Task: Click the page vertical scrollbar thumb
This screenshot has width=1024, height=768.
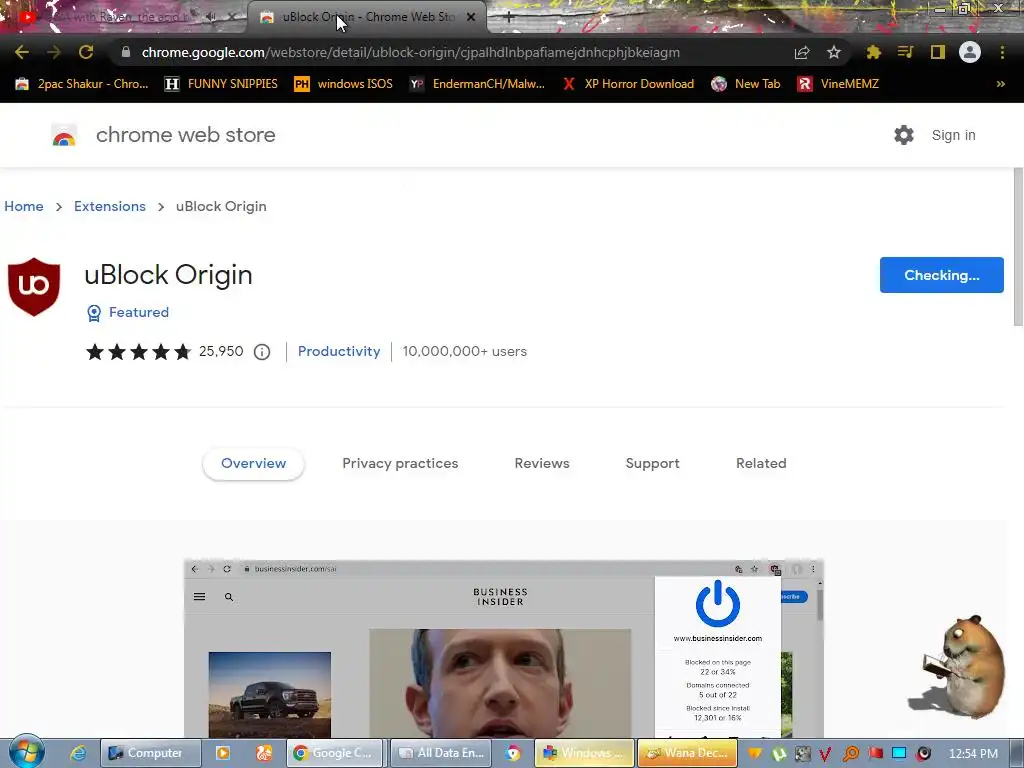Action: [x=1018, y=247]
